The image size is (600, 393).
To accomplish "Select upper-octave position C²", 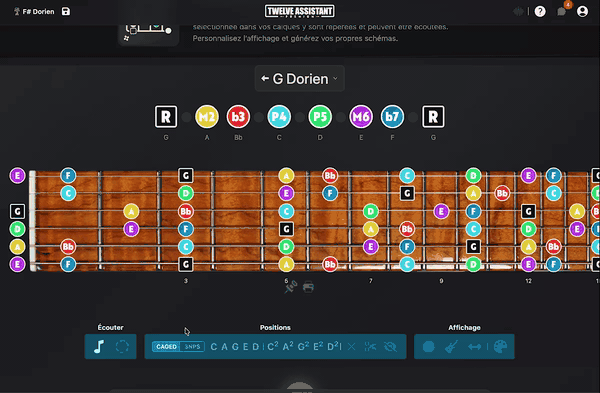I will 273,347.
